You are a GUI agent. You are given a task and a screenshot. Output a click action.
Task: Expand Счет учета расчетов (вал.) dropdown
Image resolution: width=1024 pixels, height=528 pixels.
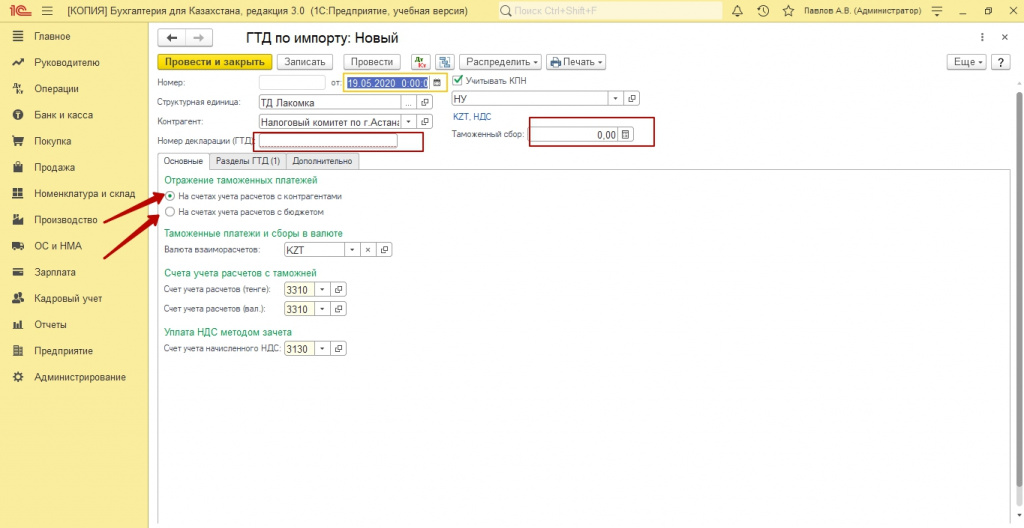[x=323, y=308]
